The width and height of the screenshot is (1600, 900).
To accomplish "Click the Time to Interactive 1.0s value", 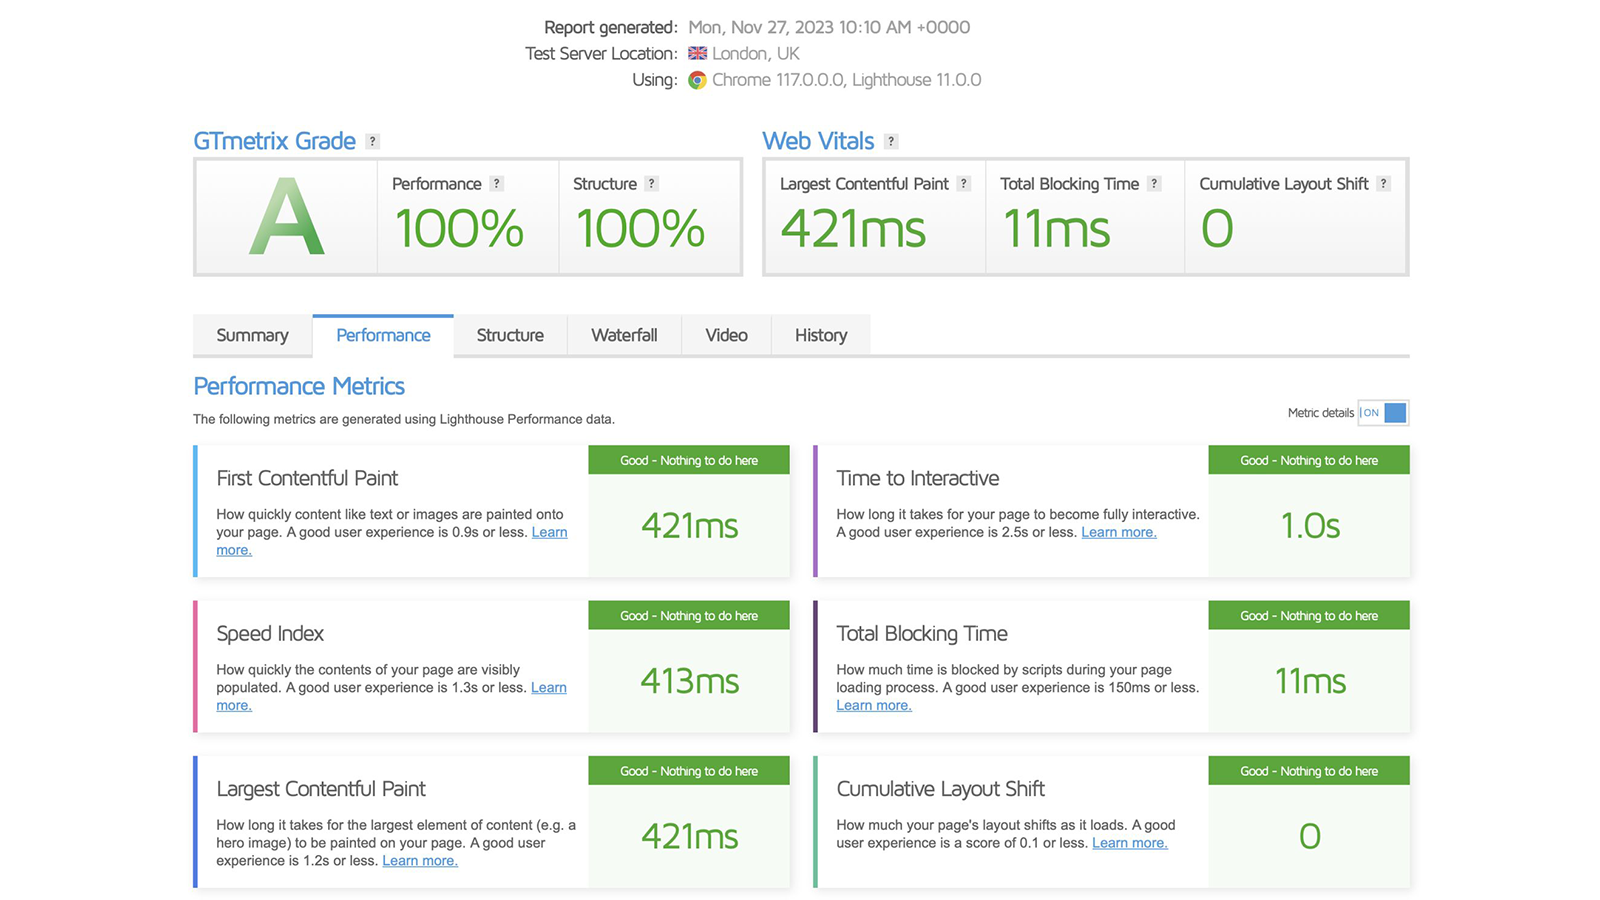I will [x=1310, y=526].
